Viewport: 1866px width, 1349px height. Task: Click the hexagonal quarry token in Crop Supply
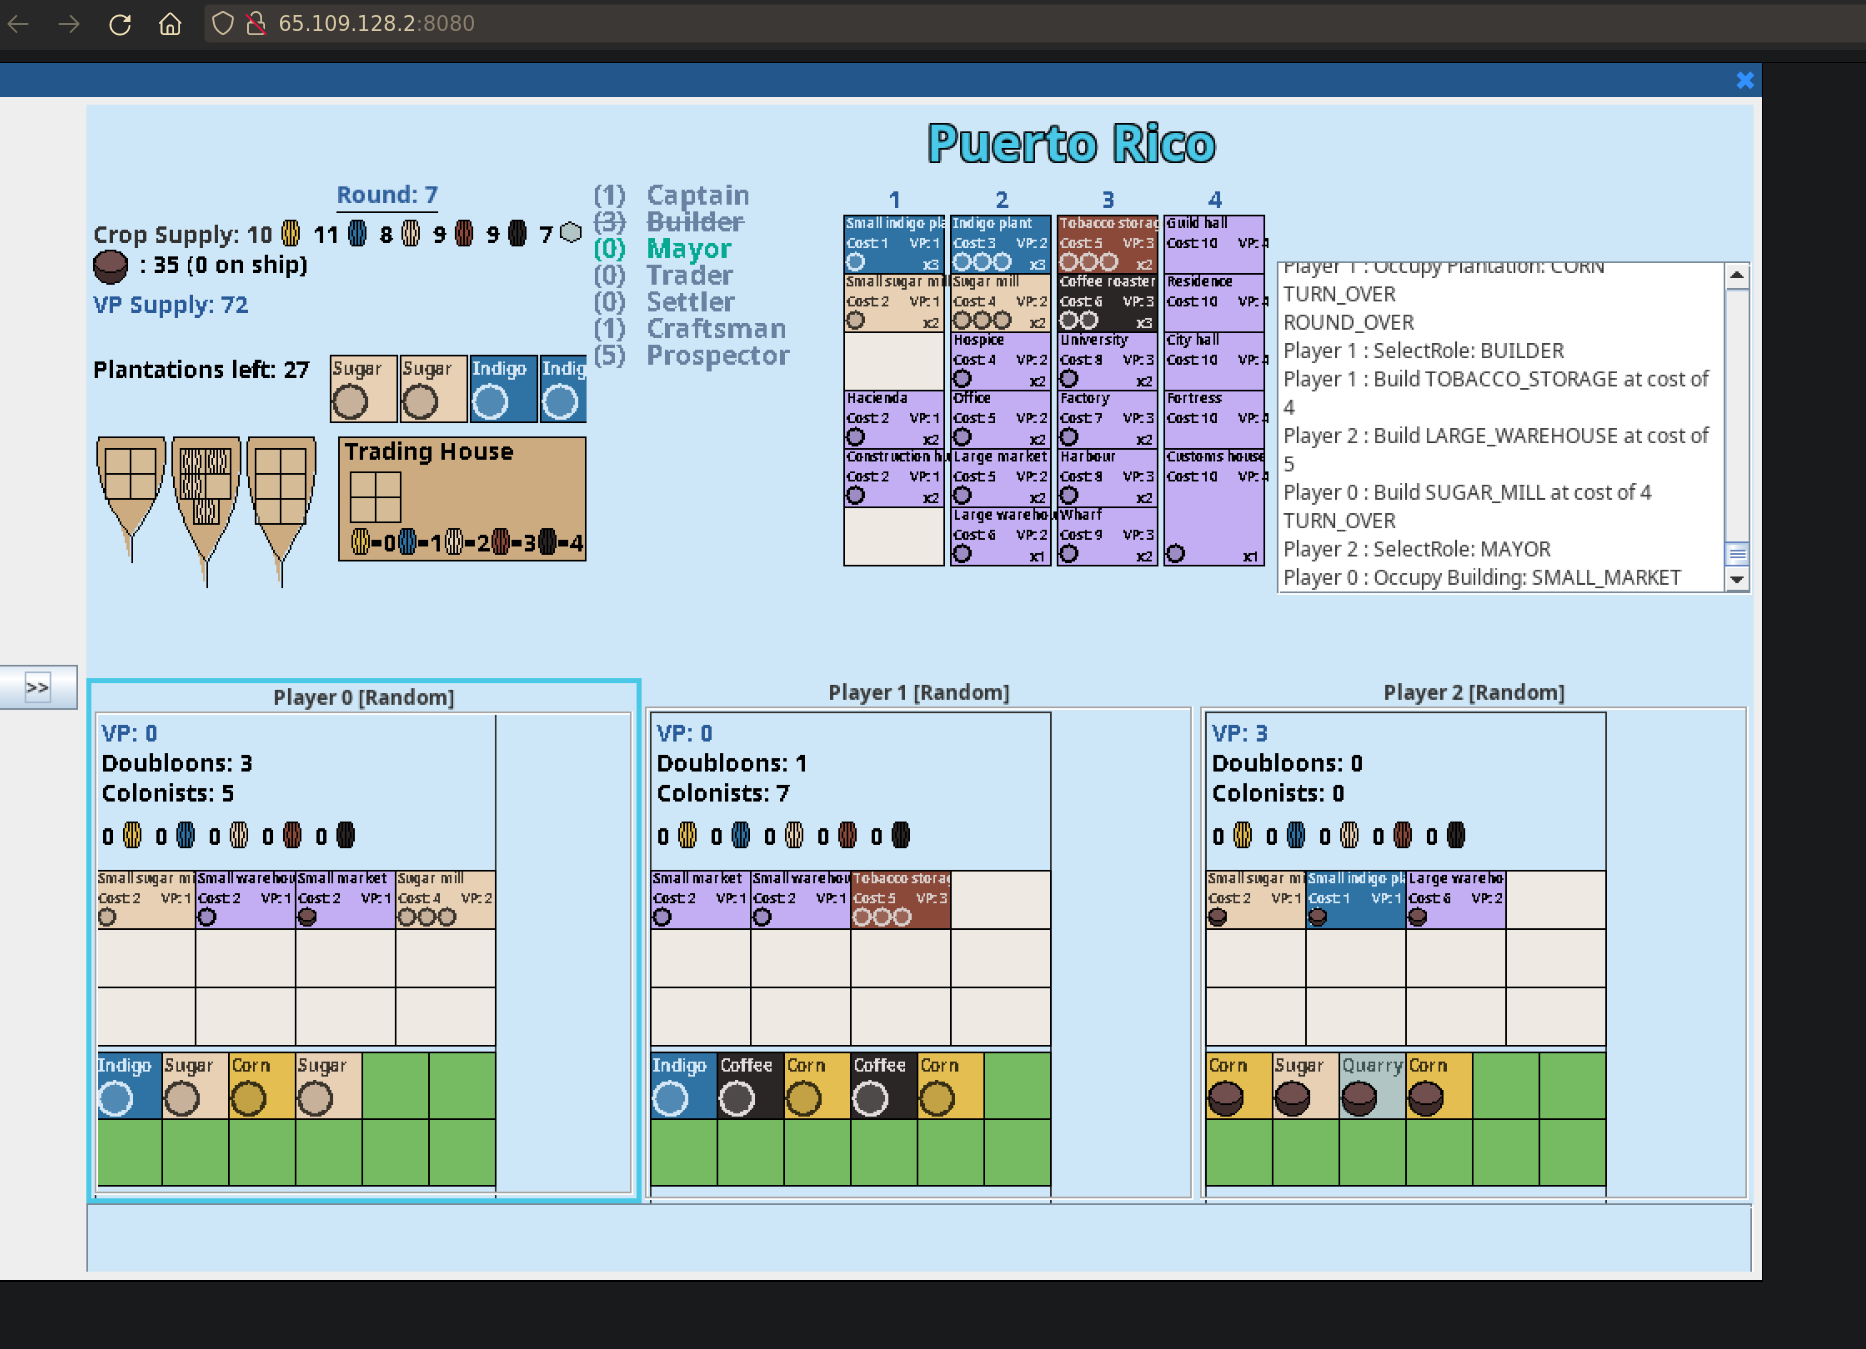click(567, 234)
